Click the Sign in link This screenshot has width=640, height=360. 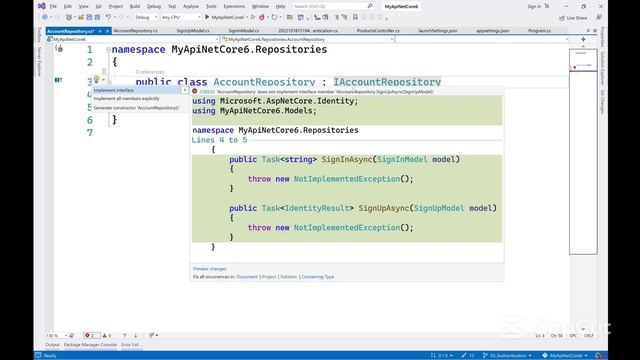pyautogui.click(x=534, y=6)
